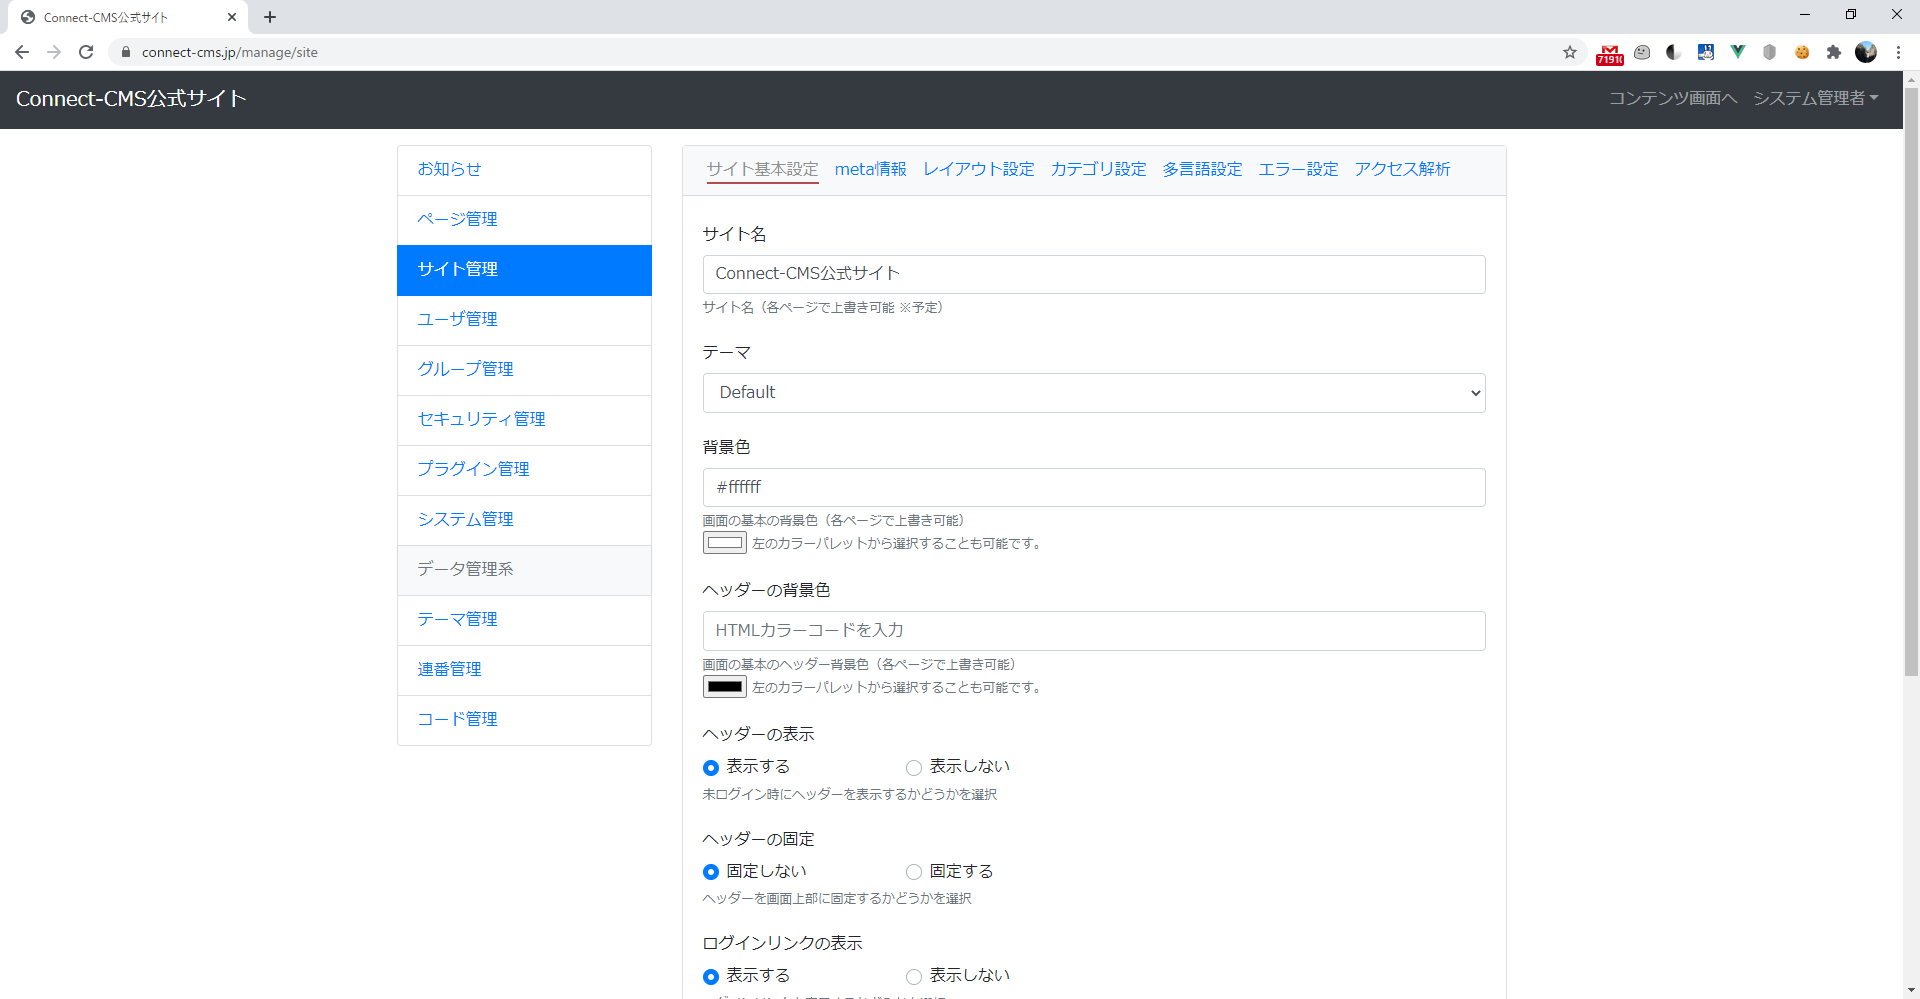Open the Chrome profile avatar
The height and width of the screenshot is (999, 1920).
click(1866, 51)
